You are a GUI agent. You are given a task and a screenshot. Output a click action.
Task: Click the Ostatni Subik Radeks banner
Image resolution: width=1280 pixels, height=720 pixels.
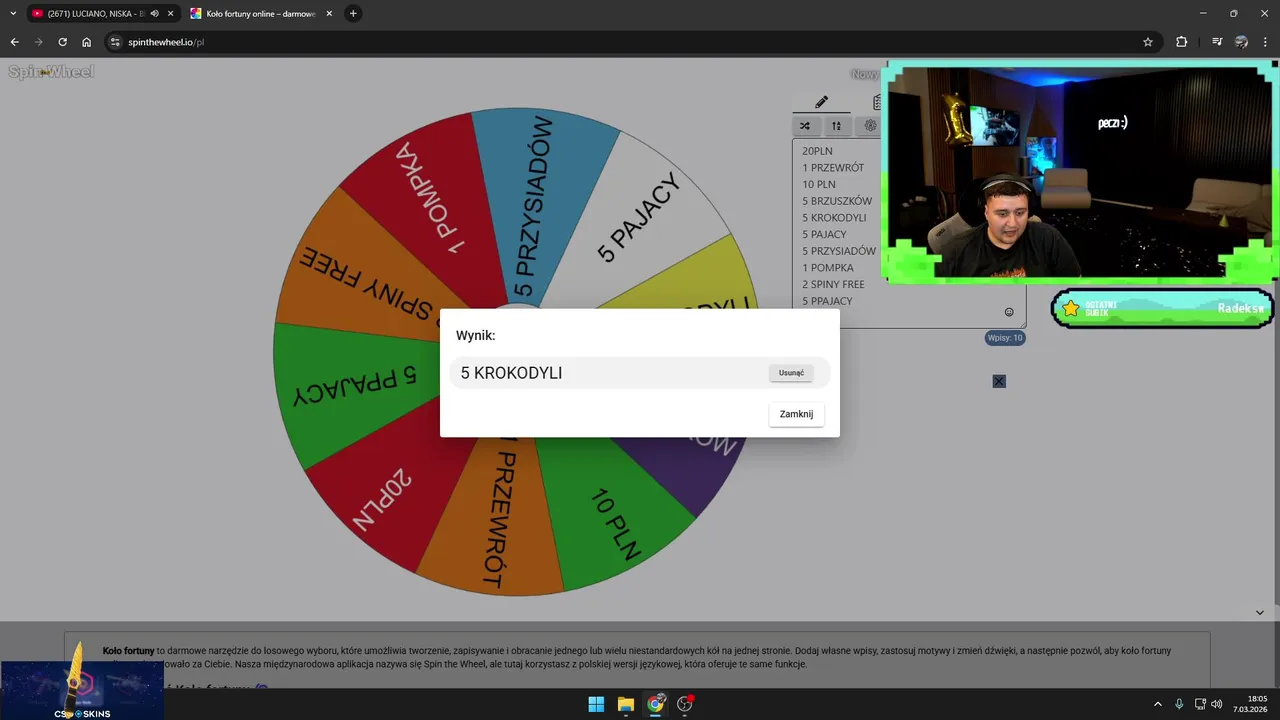click(x=1163, y=308)
